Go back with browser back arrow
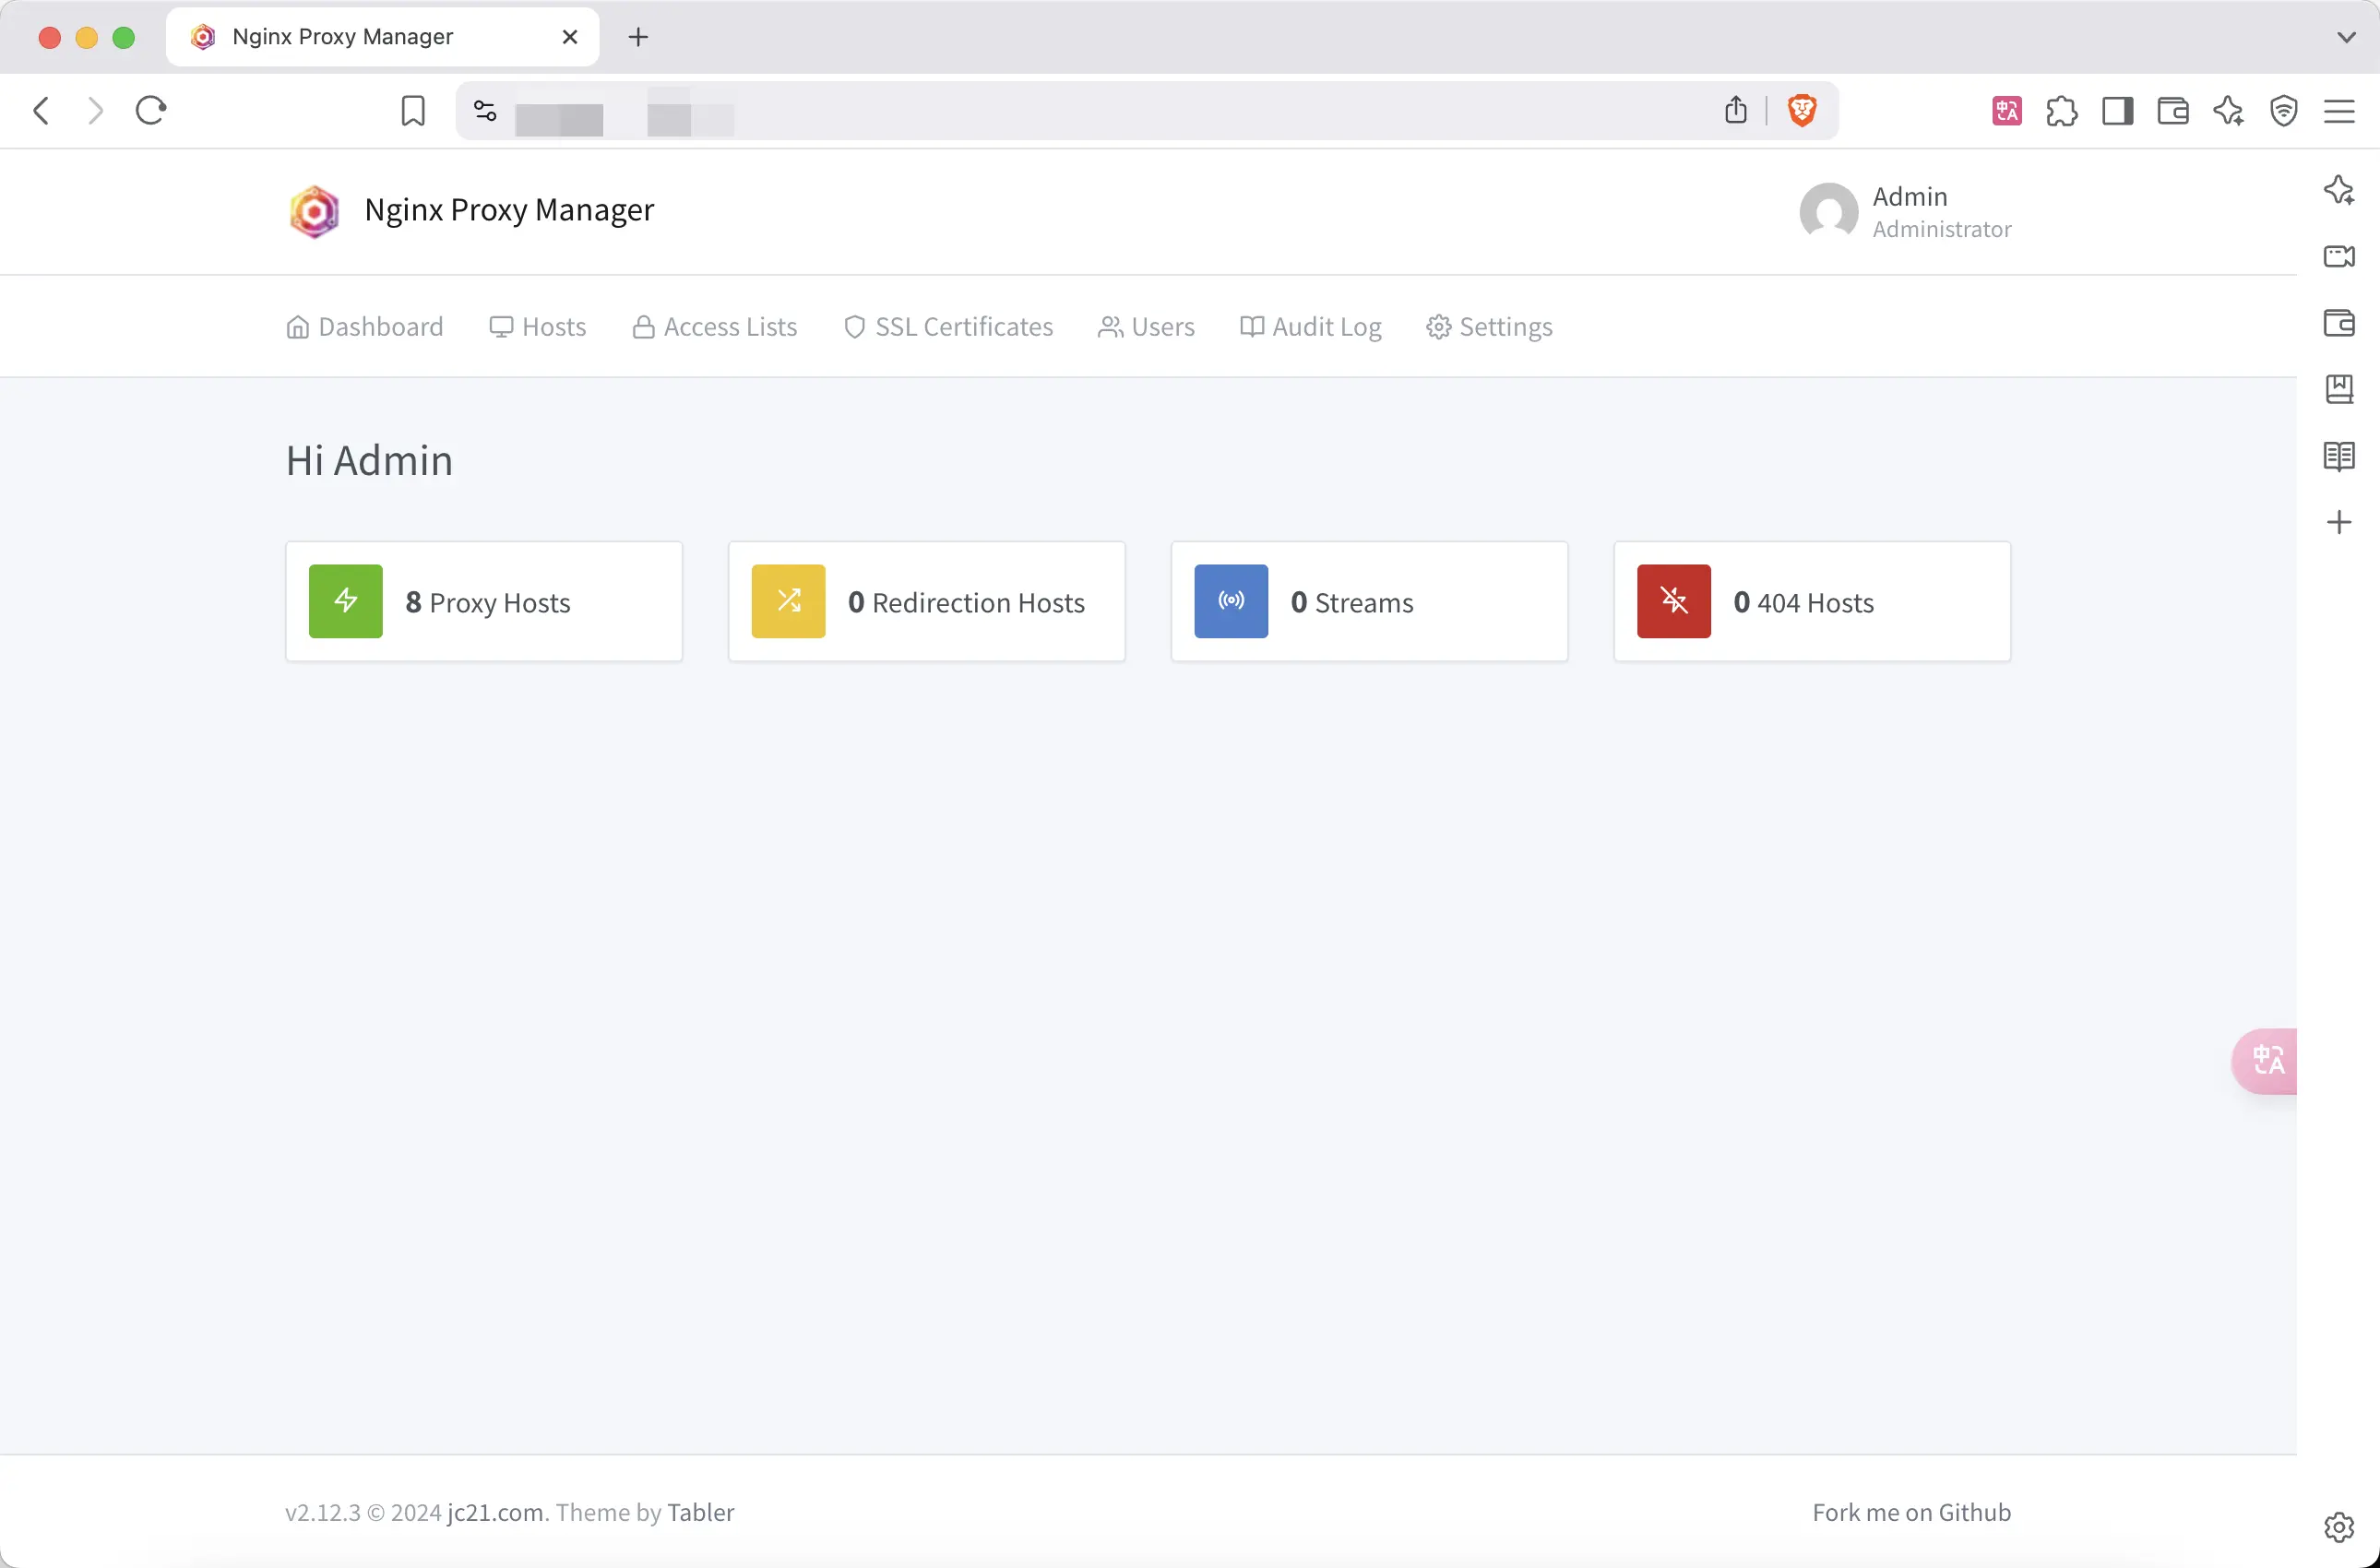Screen dimensions: 2380x1568 click(41, 110)
